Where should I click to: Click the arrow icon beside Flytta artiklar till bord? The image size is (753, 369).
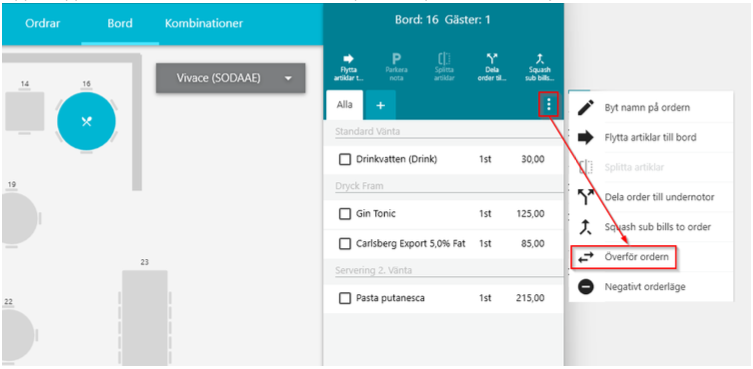point(585,137)
